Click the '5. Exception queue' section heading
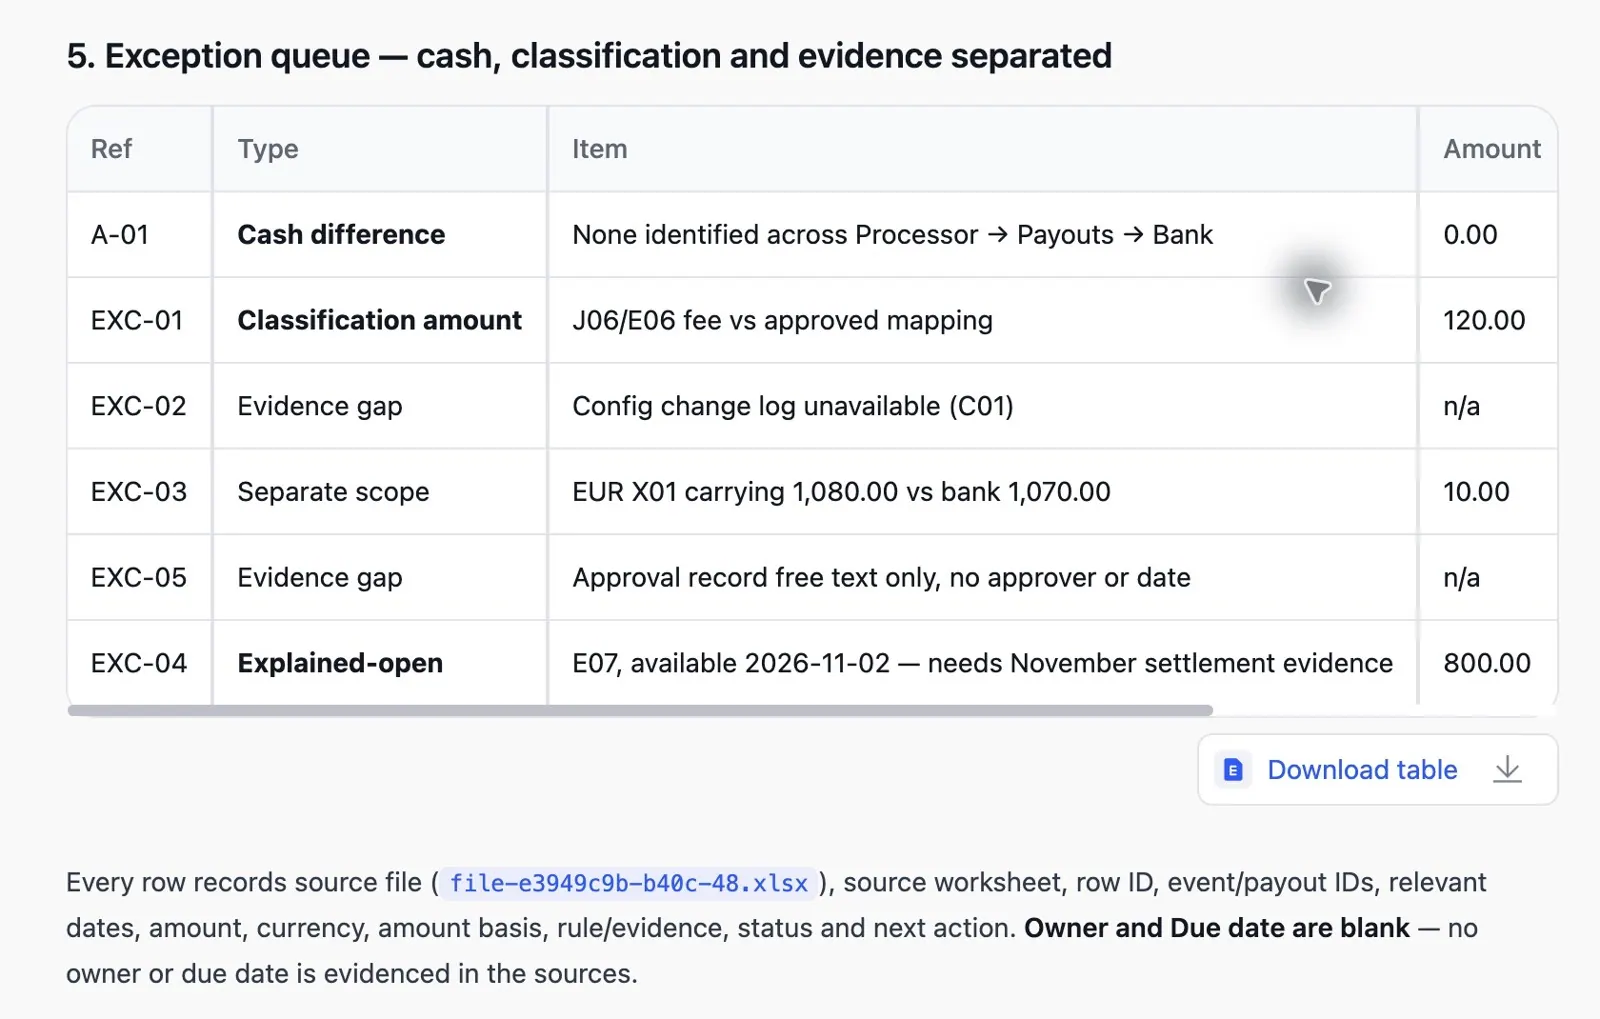The height and width of the screenshot is (1019, 1600). [589, 56]
